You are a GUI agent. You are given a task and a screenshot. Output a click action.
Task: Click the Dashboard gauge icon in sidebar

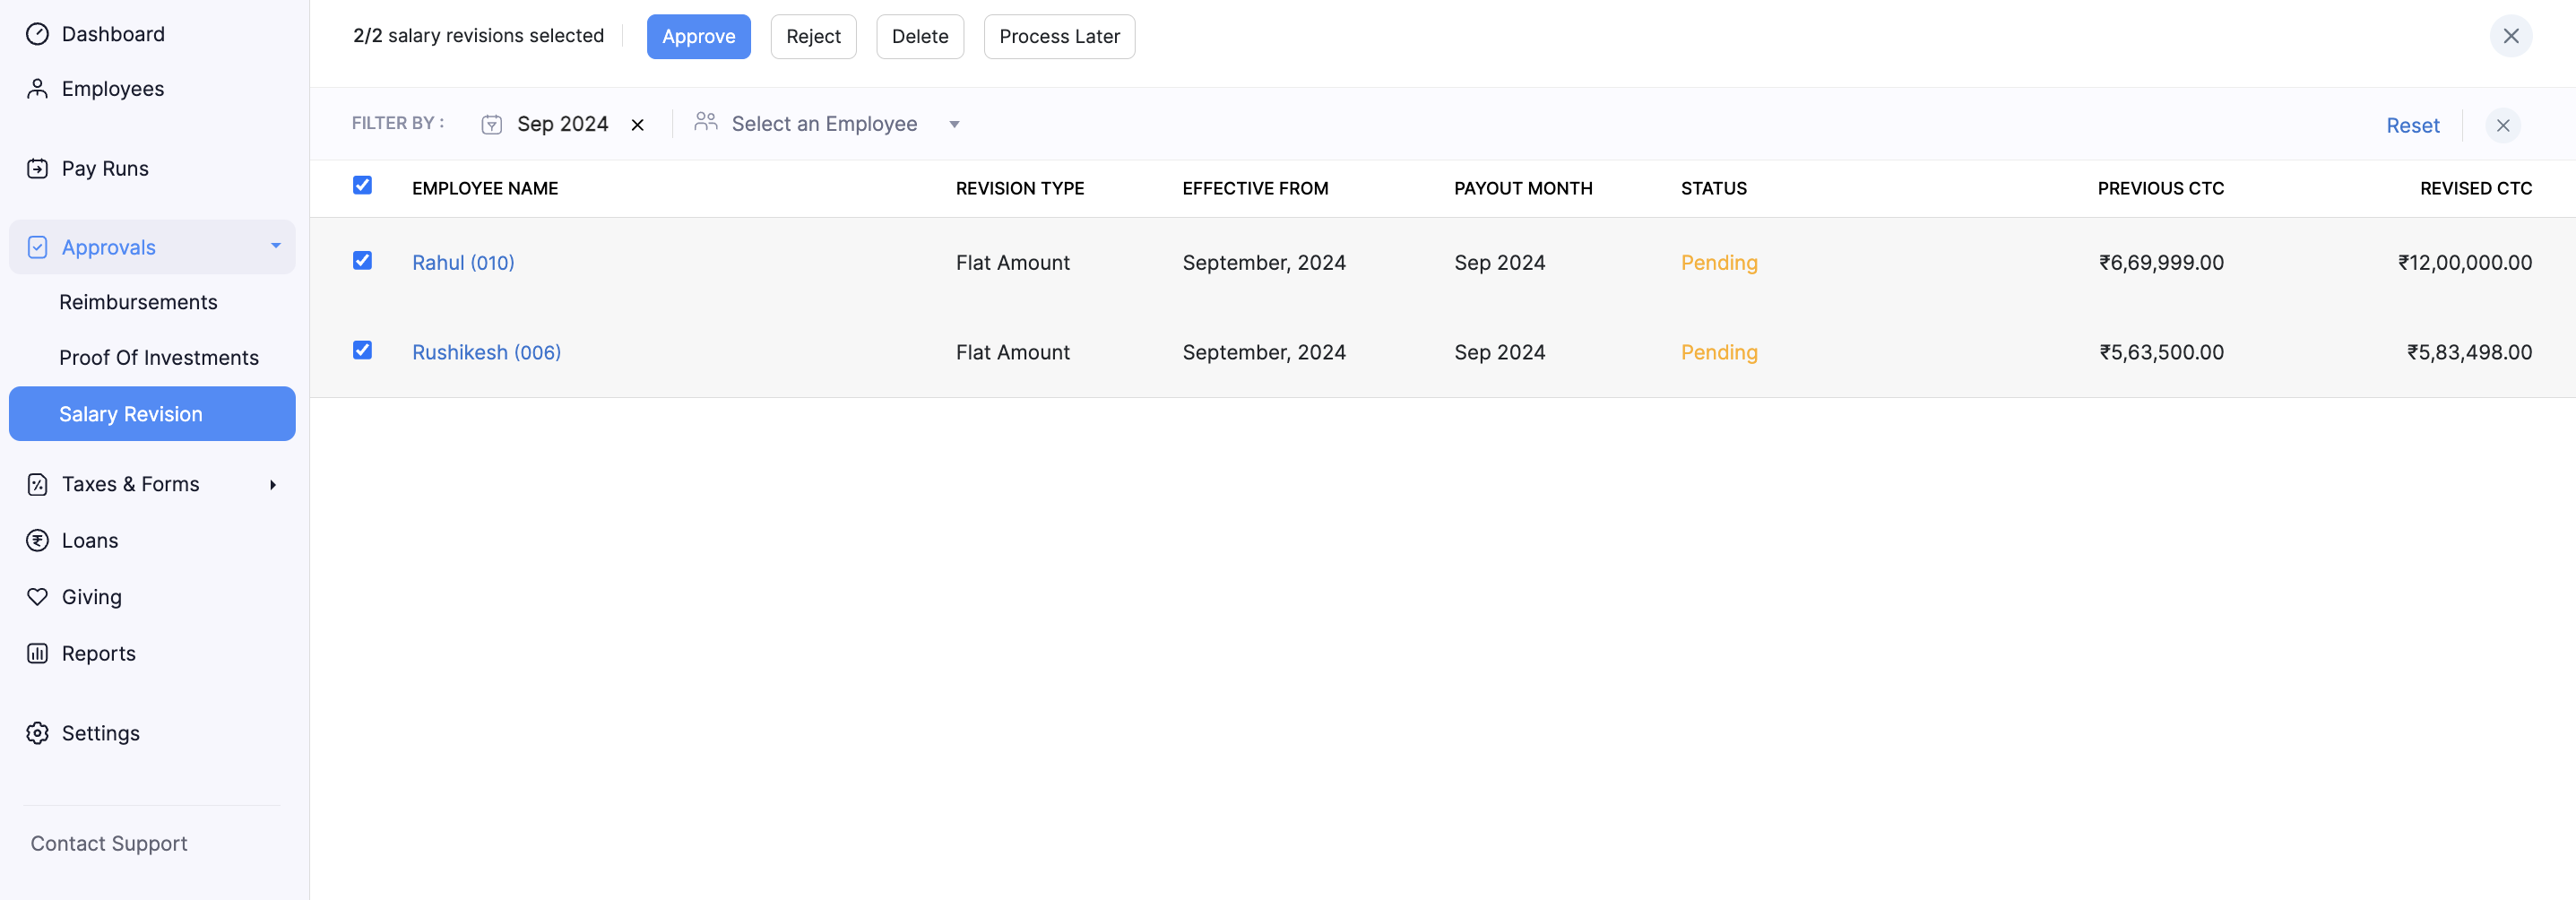pos(37,34)
